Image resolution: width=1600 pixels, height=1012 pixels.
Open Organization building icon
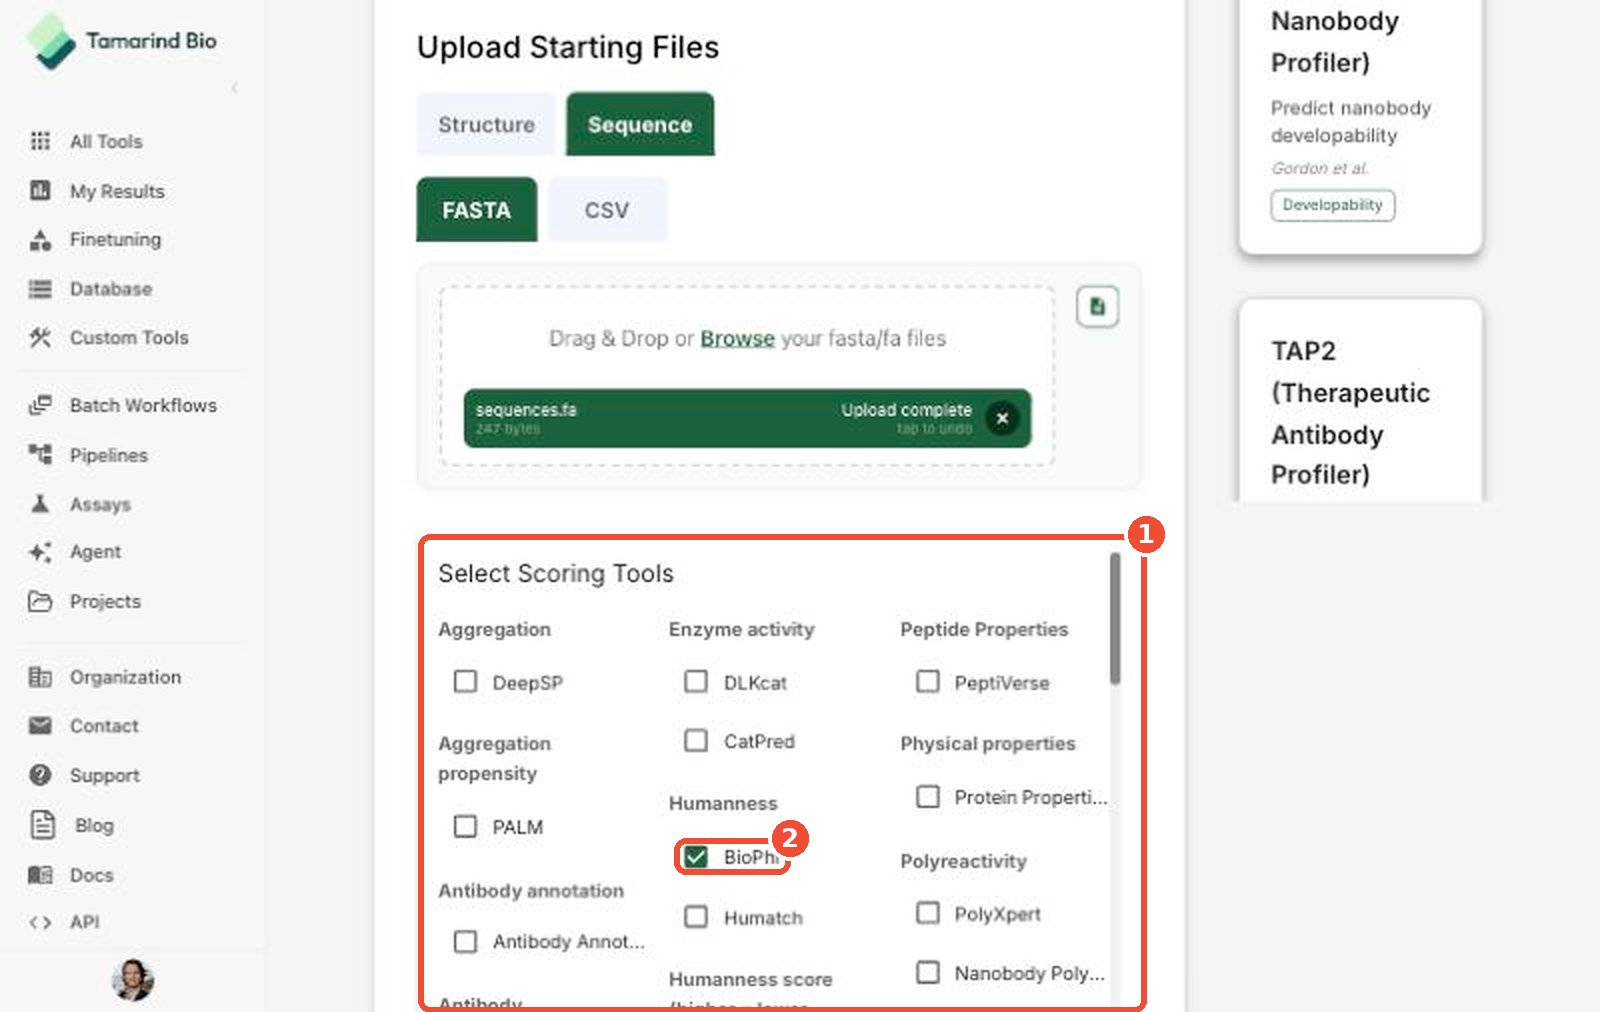[x=40, y=677]
